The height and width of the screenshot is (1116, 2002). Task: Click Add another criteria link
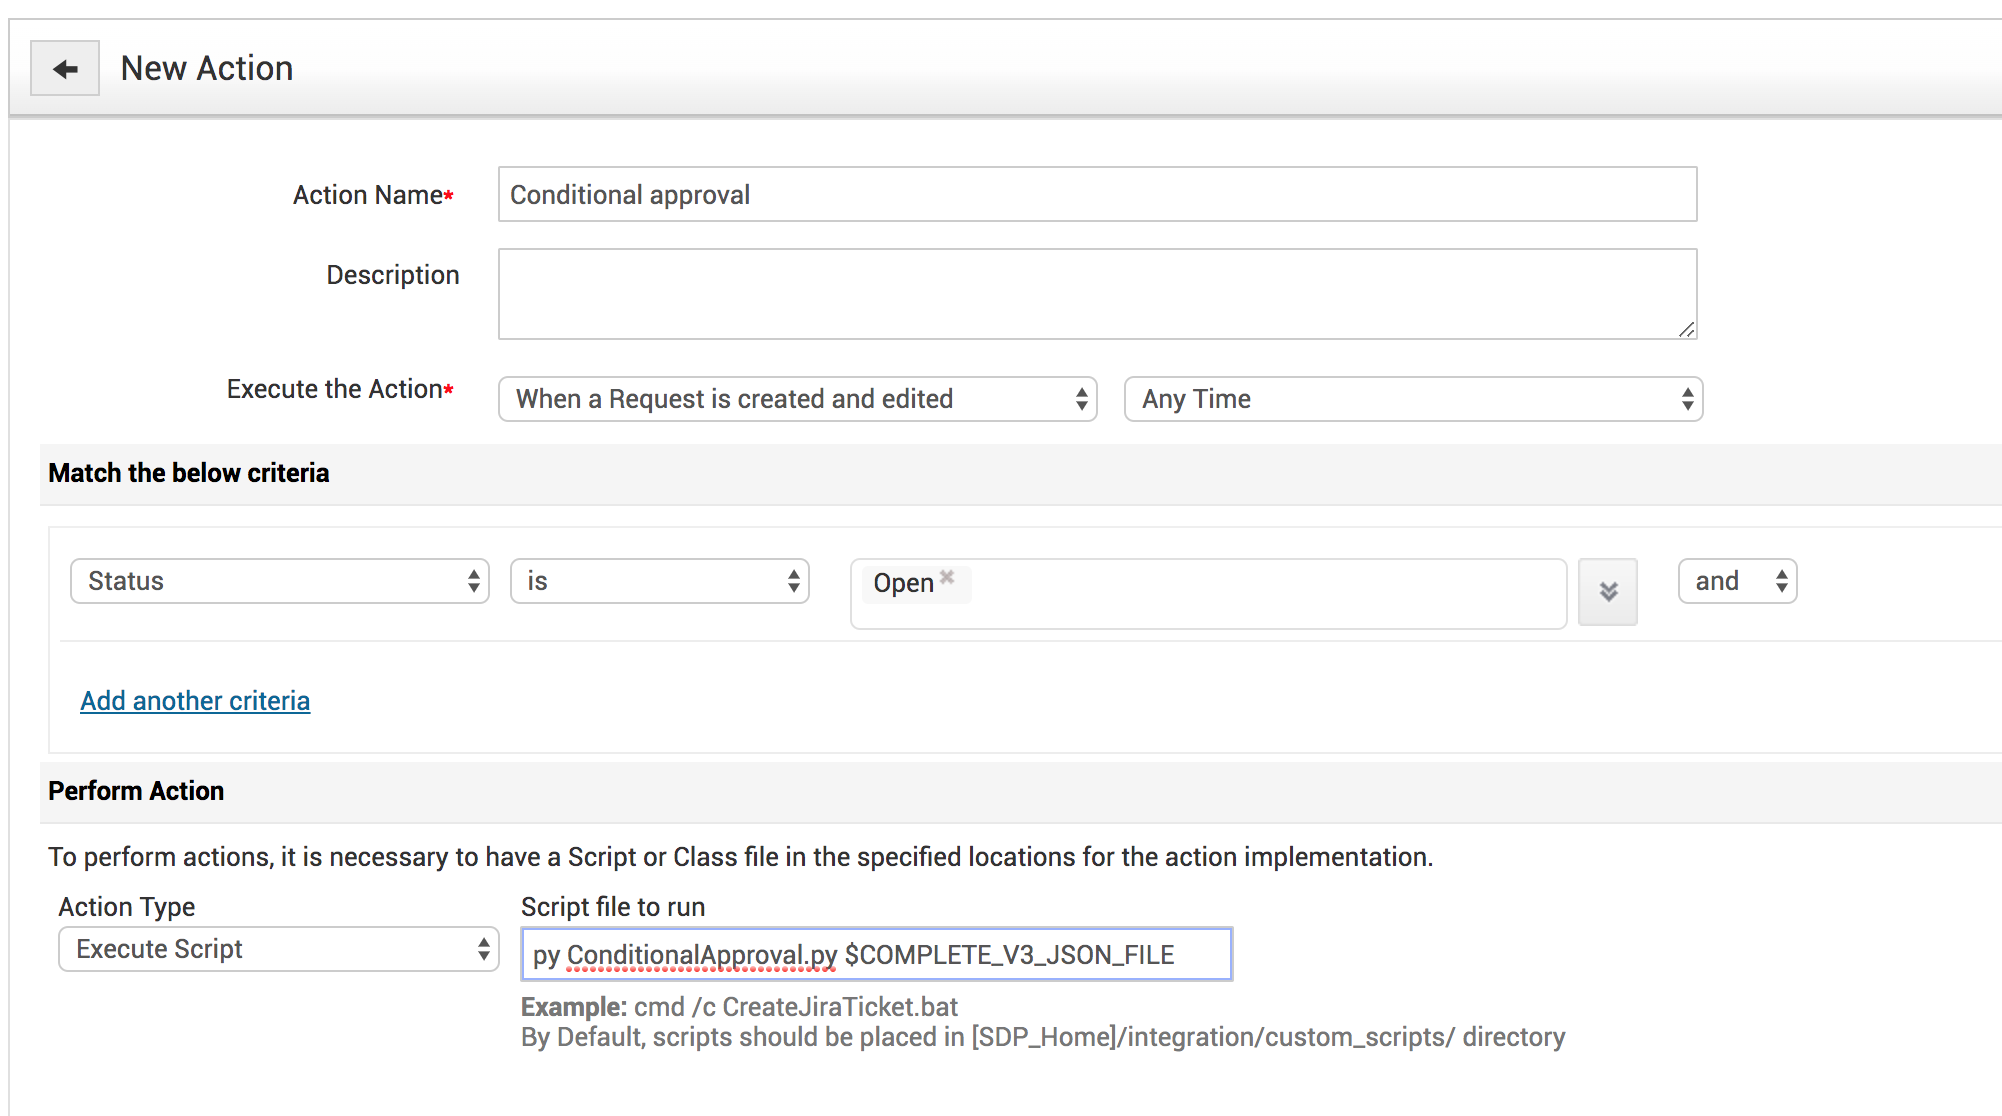195,701
